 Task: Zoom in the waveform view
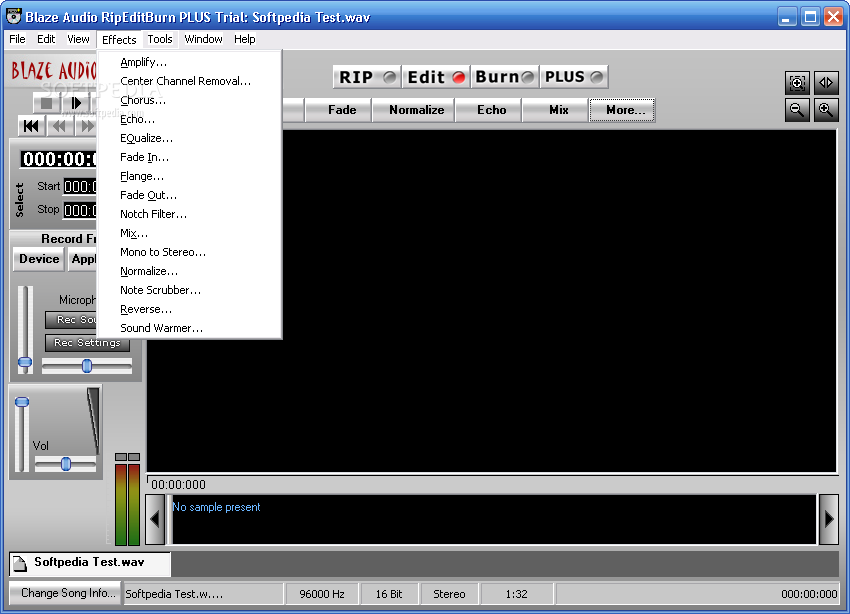pos(826,110)
